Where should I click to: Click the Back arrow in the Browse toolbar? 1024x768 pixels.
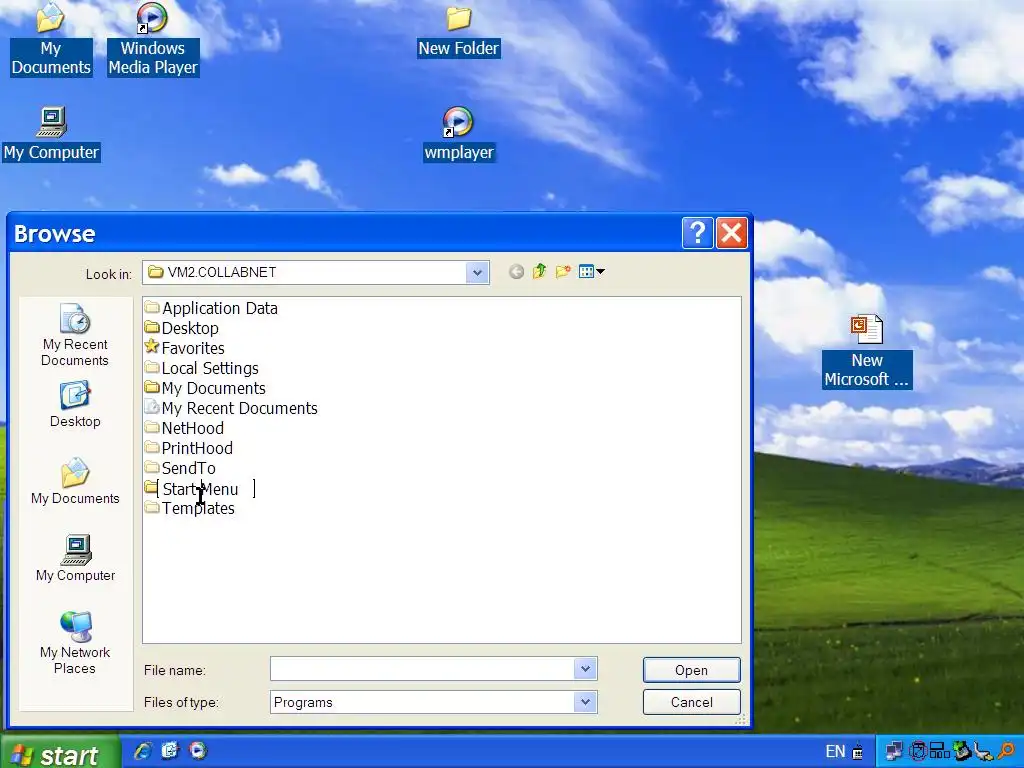coord(516,272)
